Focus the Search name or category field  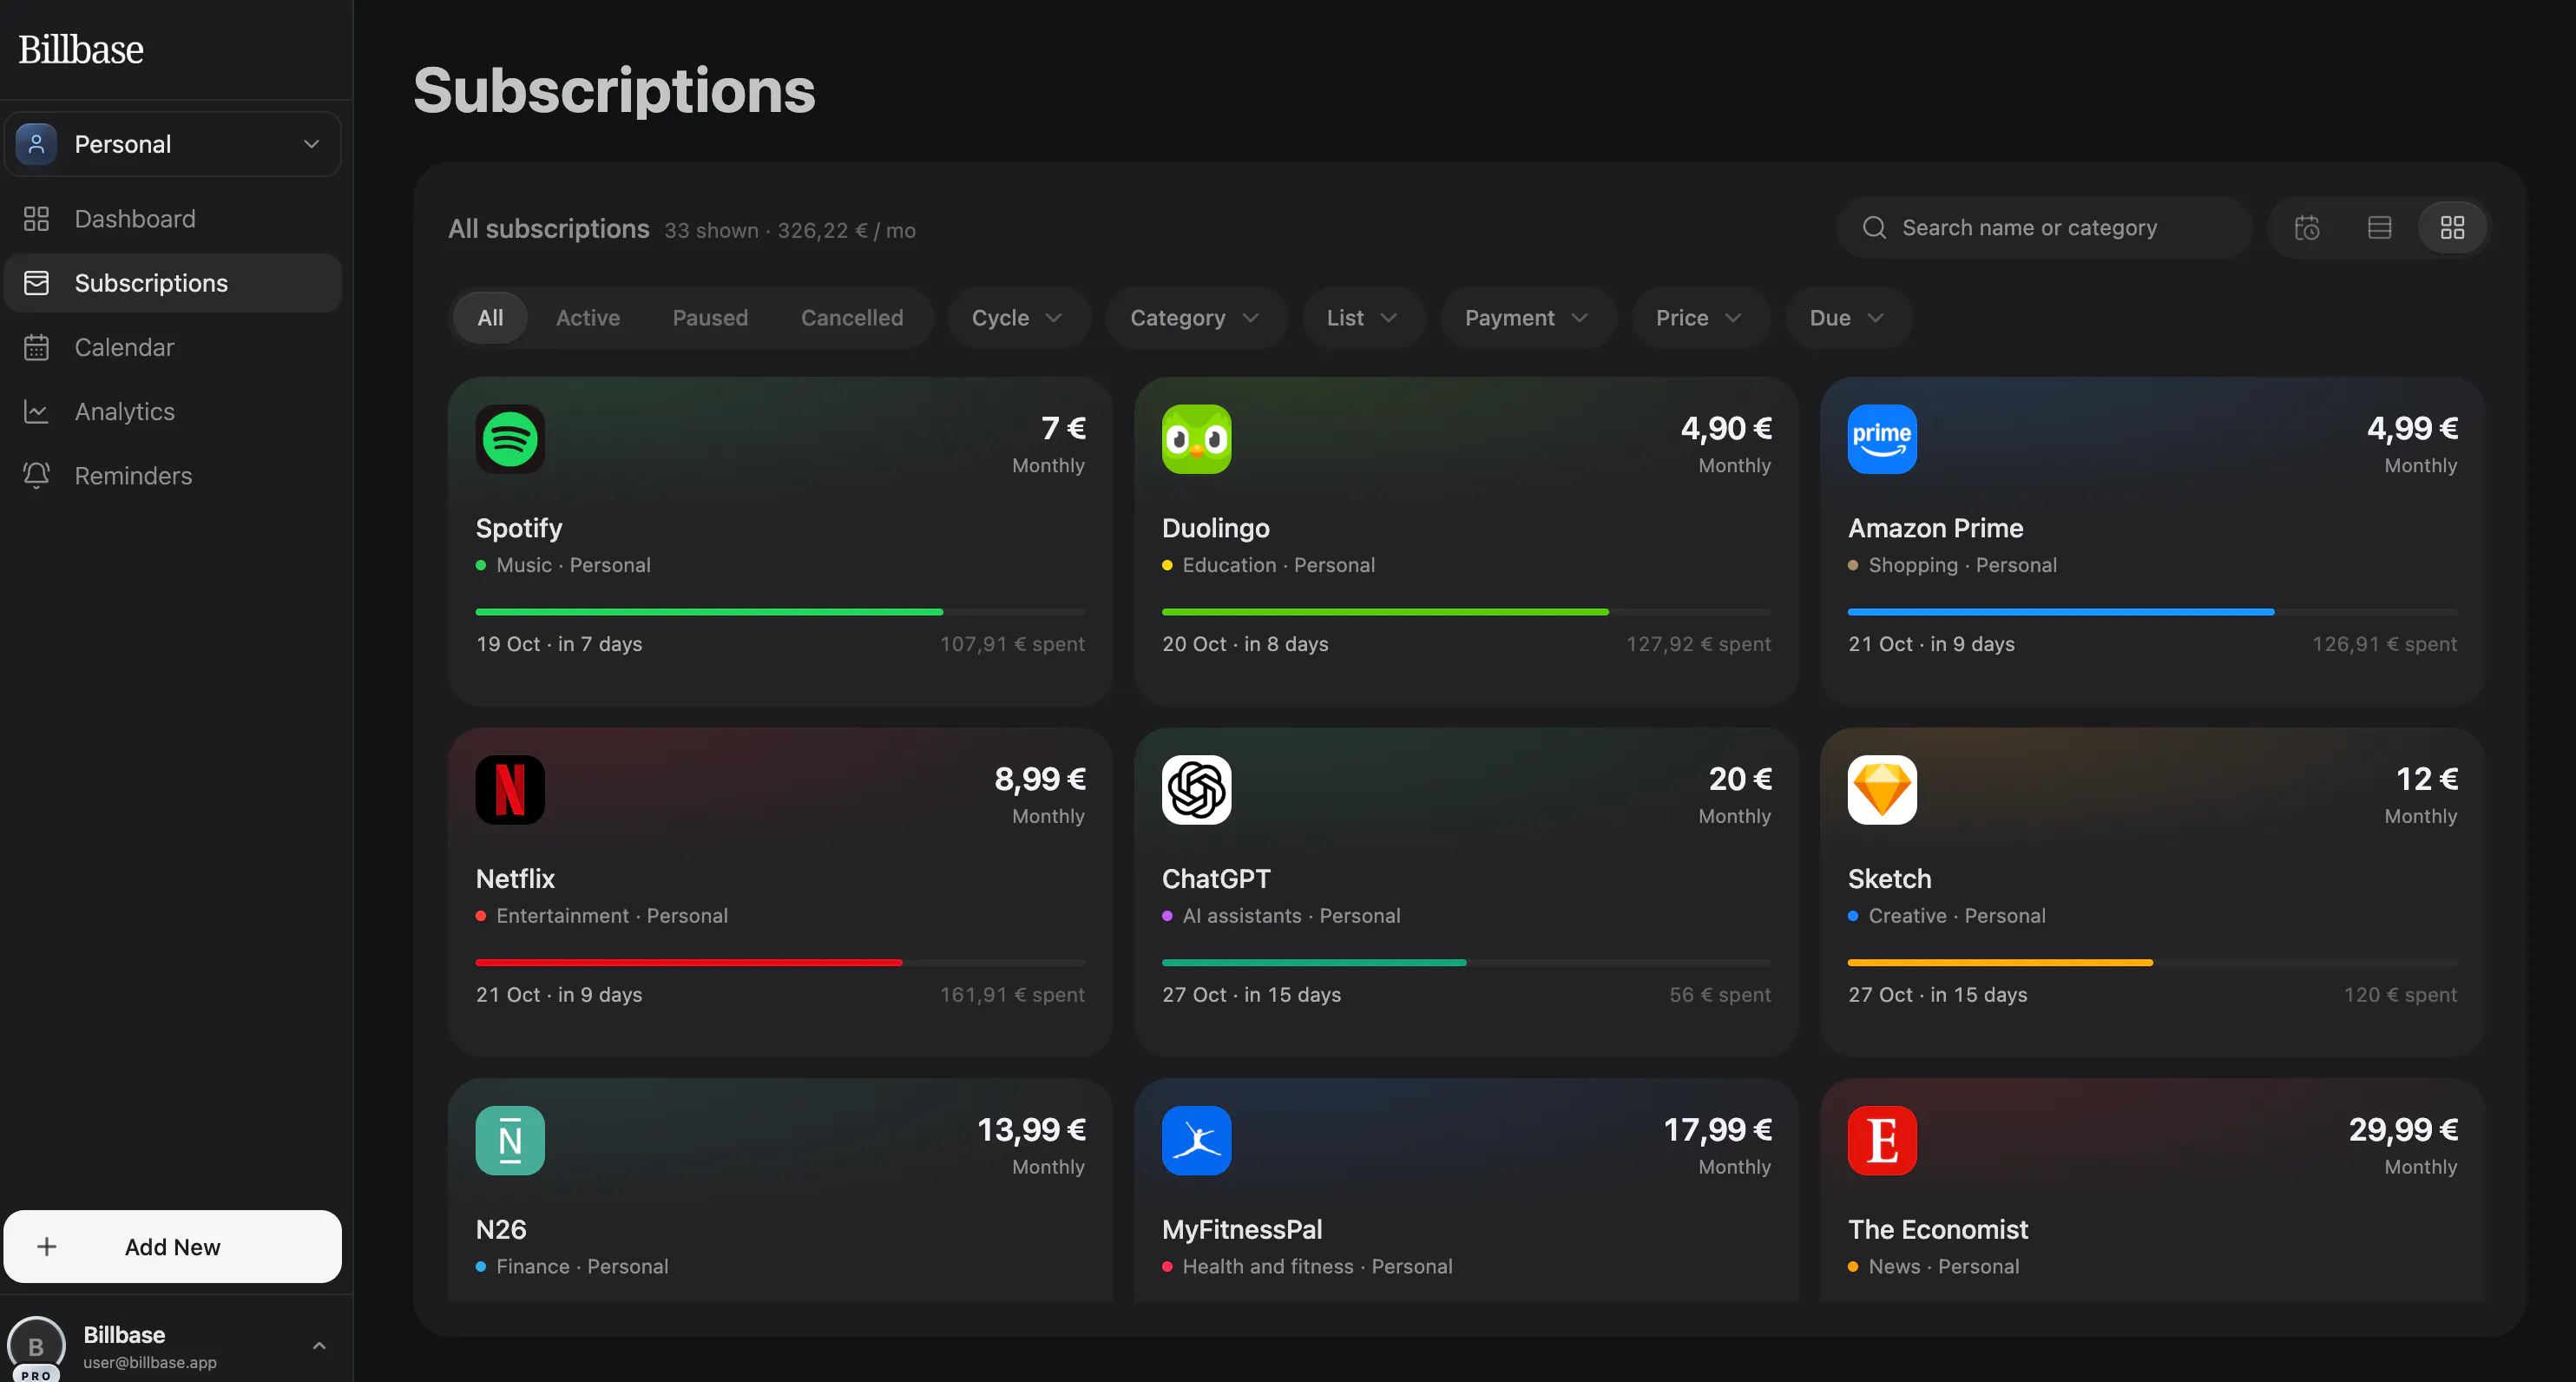2044,228
